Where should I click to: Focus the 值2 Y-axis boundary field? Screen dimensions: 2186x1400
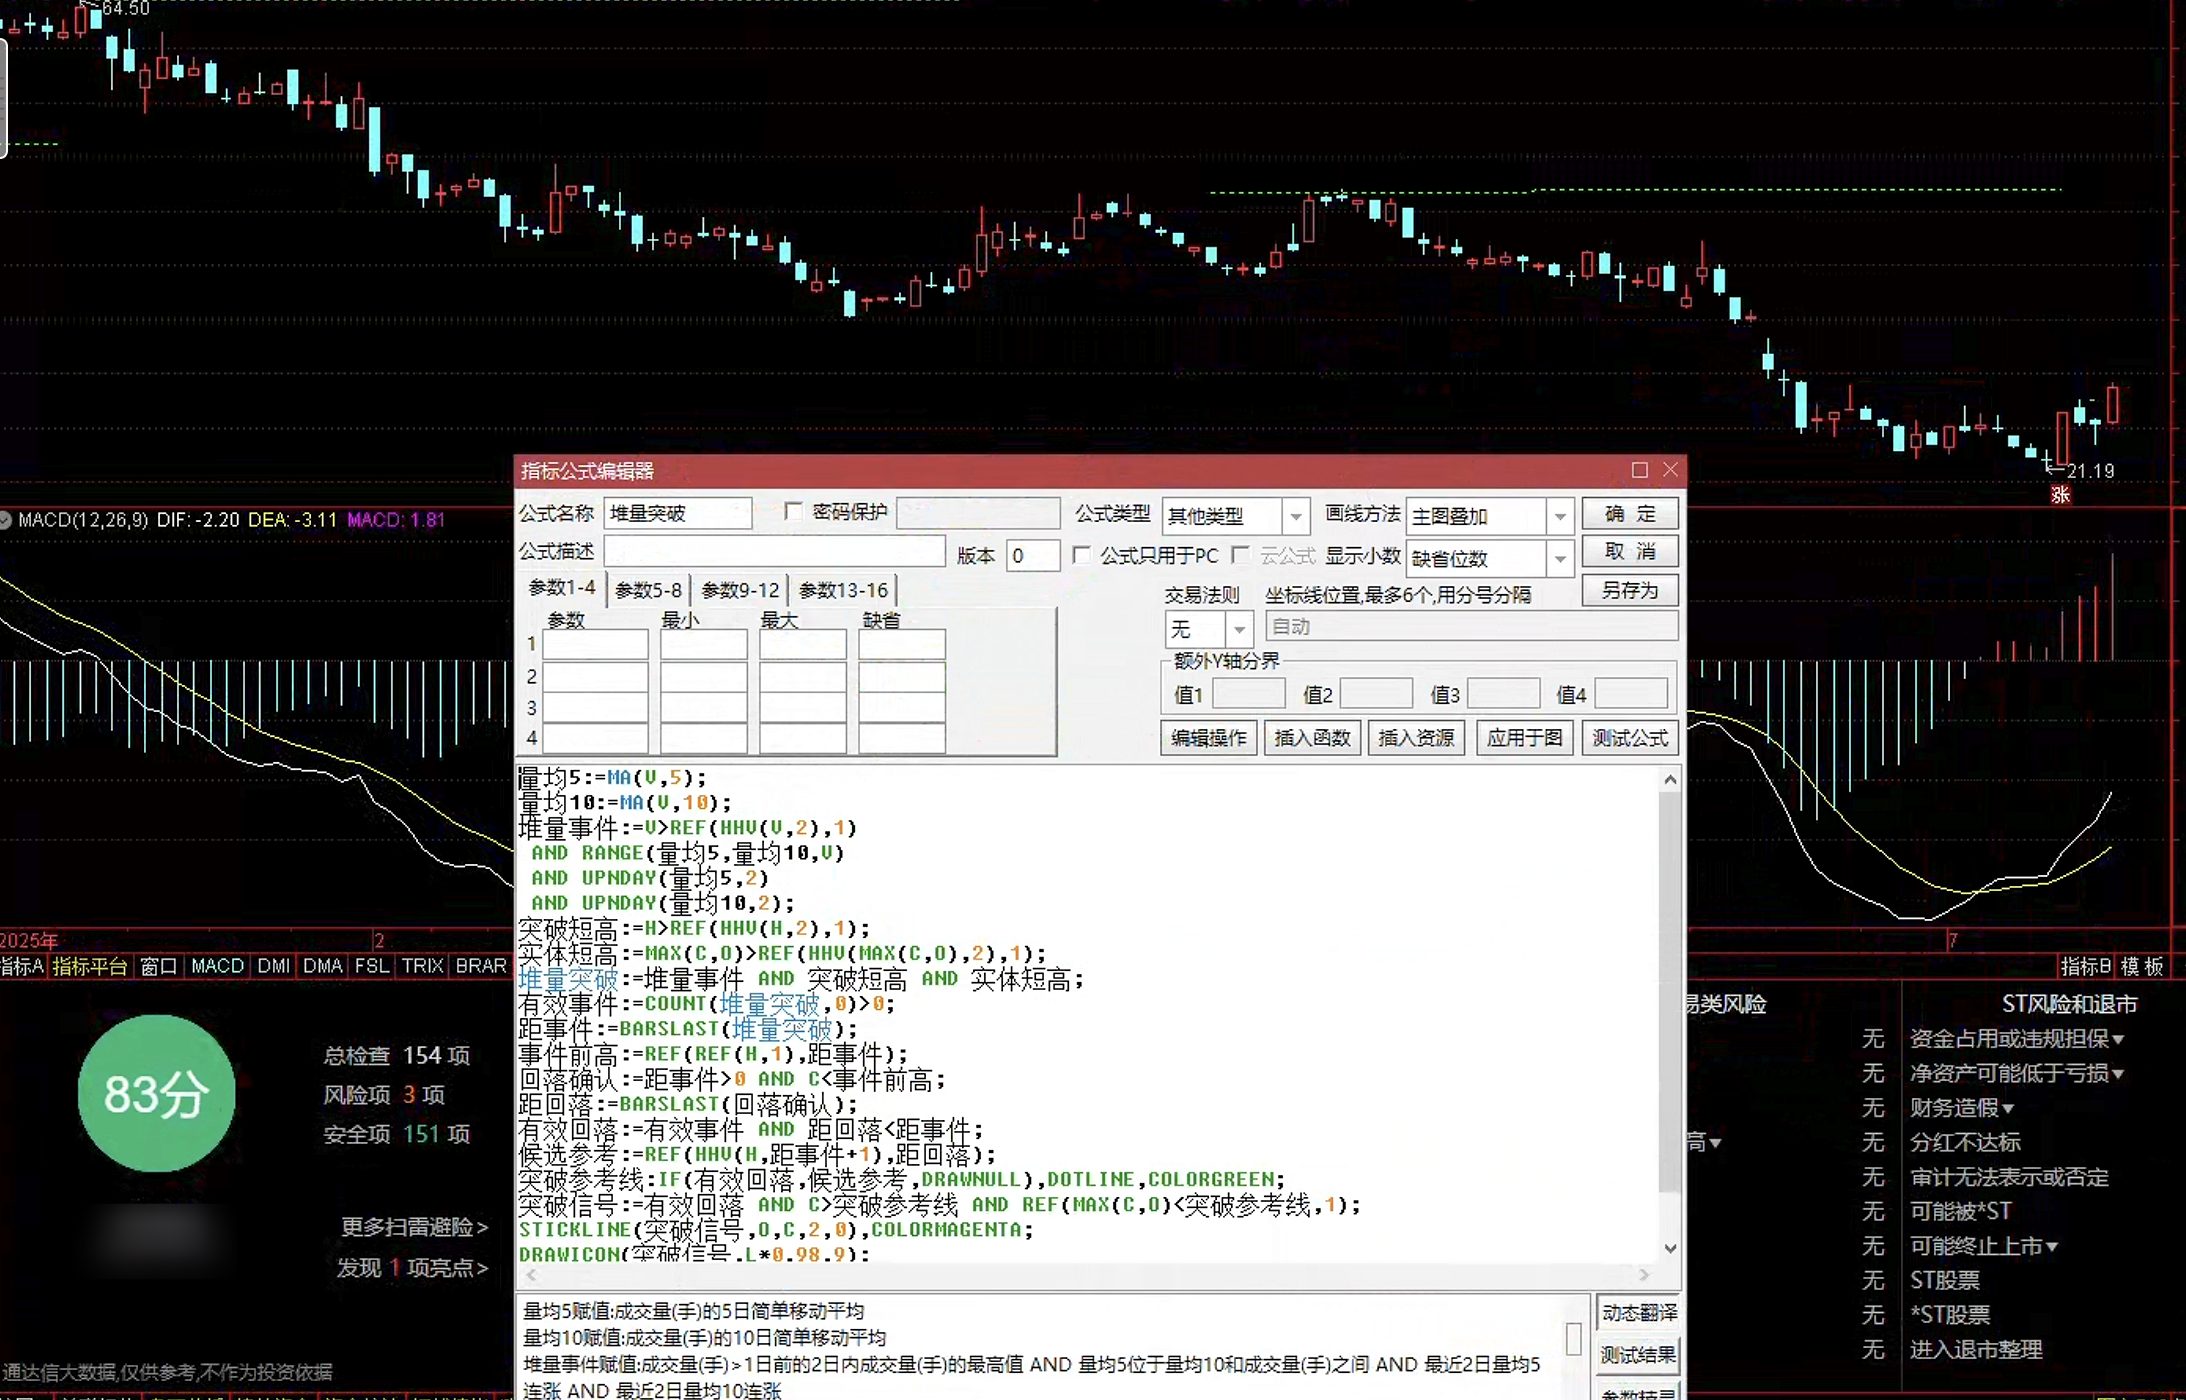point(1376,693)
